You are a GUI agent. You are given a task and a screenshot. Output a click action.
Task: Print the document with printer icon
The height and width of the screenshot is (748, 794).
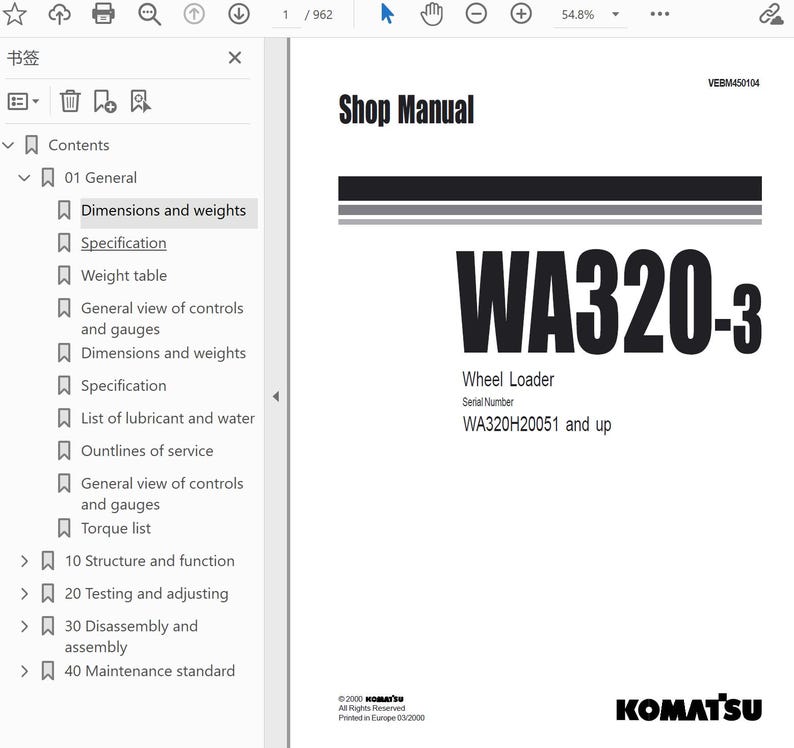click(103, 14)
